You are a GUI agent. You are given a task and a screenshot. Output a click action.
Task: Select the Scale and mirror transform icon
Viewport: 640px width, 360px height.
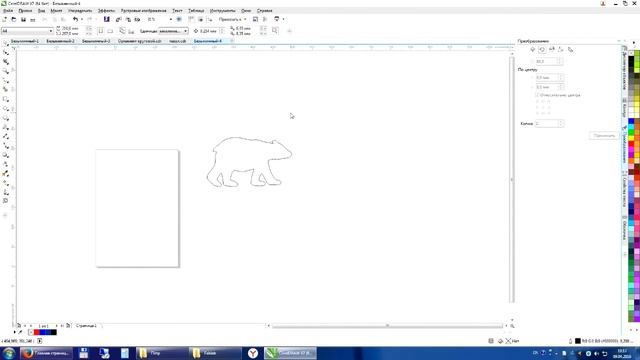[x=551, y=49]
